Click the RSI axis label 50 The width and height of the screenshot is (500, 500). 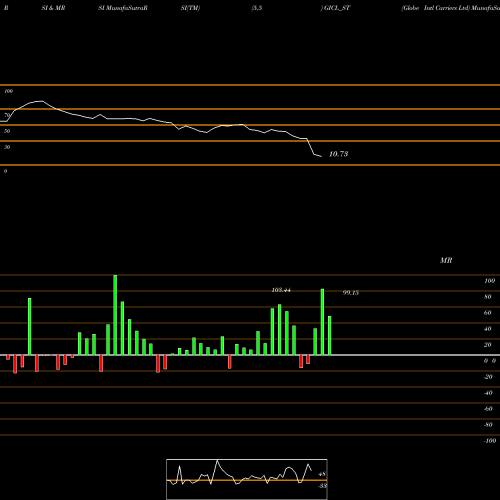[x=7, y=131]
